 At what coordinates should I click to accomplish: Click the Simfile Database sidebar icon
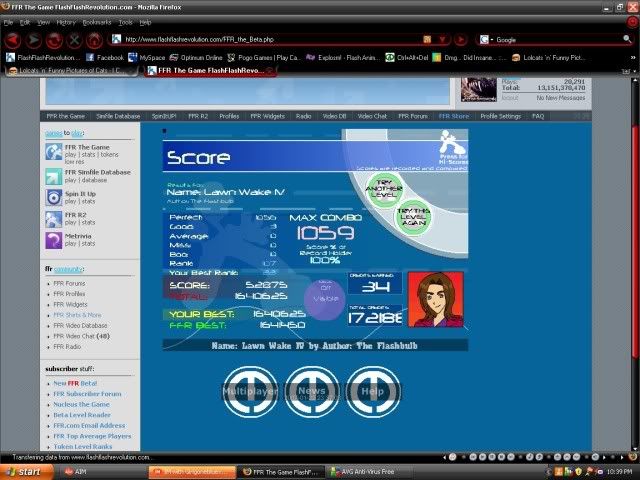click(53, 175)
